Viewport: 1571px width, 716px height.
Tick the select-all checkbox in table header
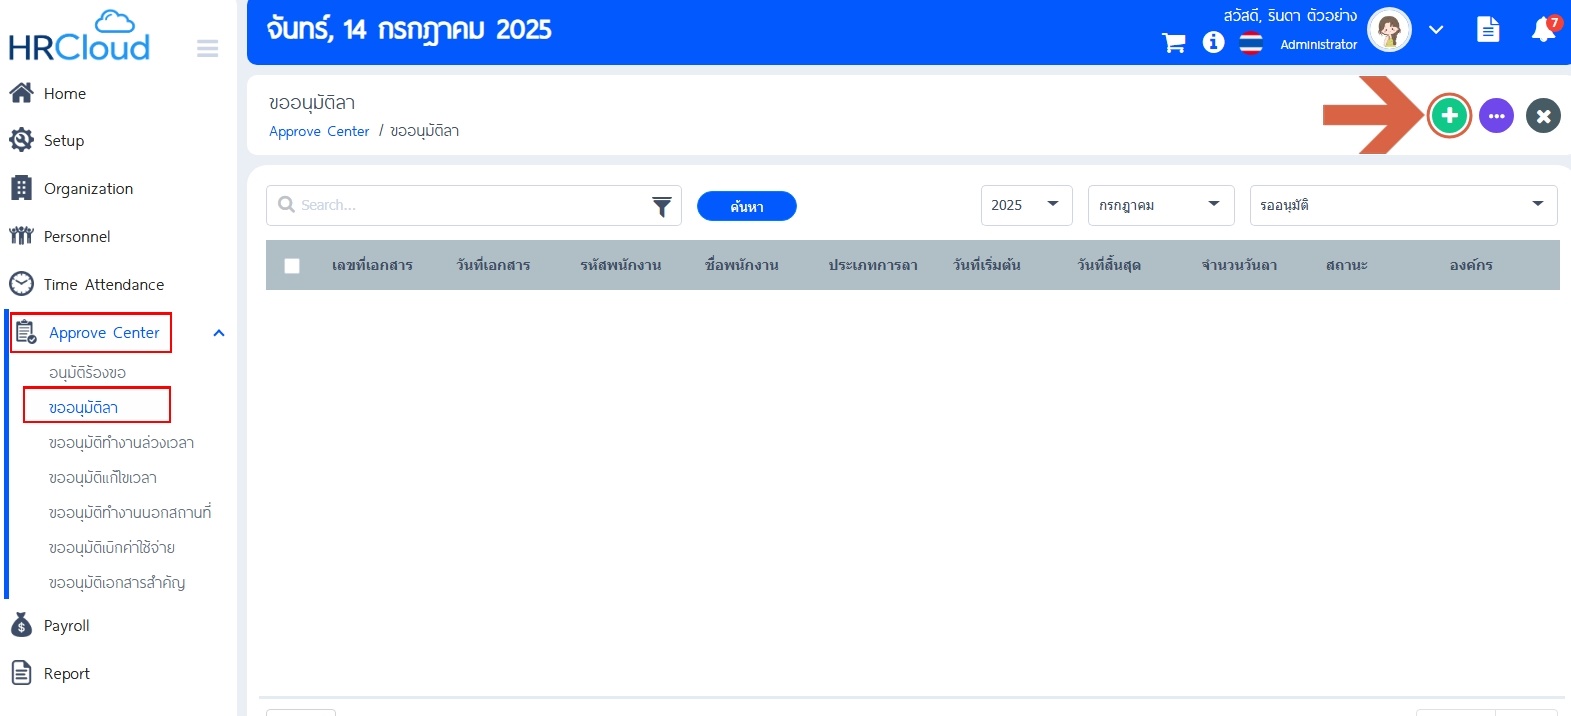(x=292, y=266)
